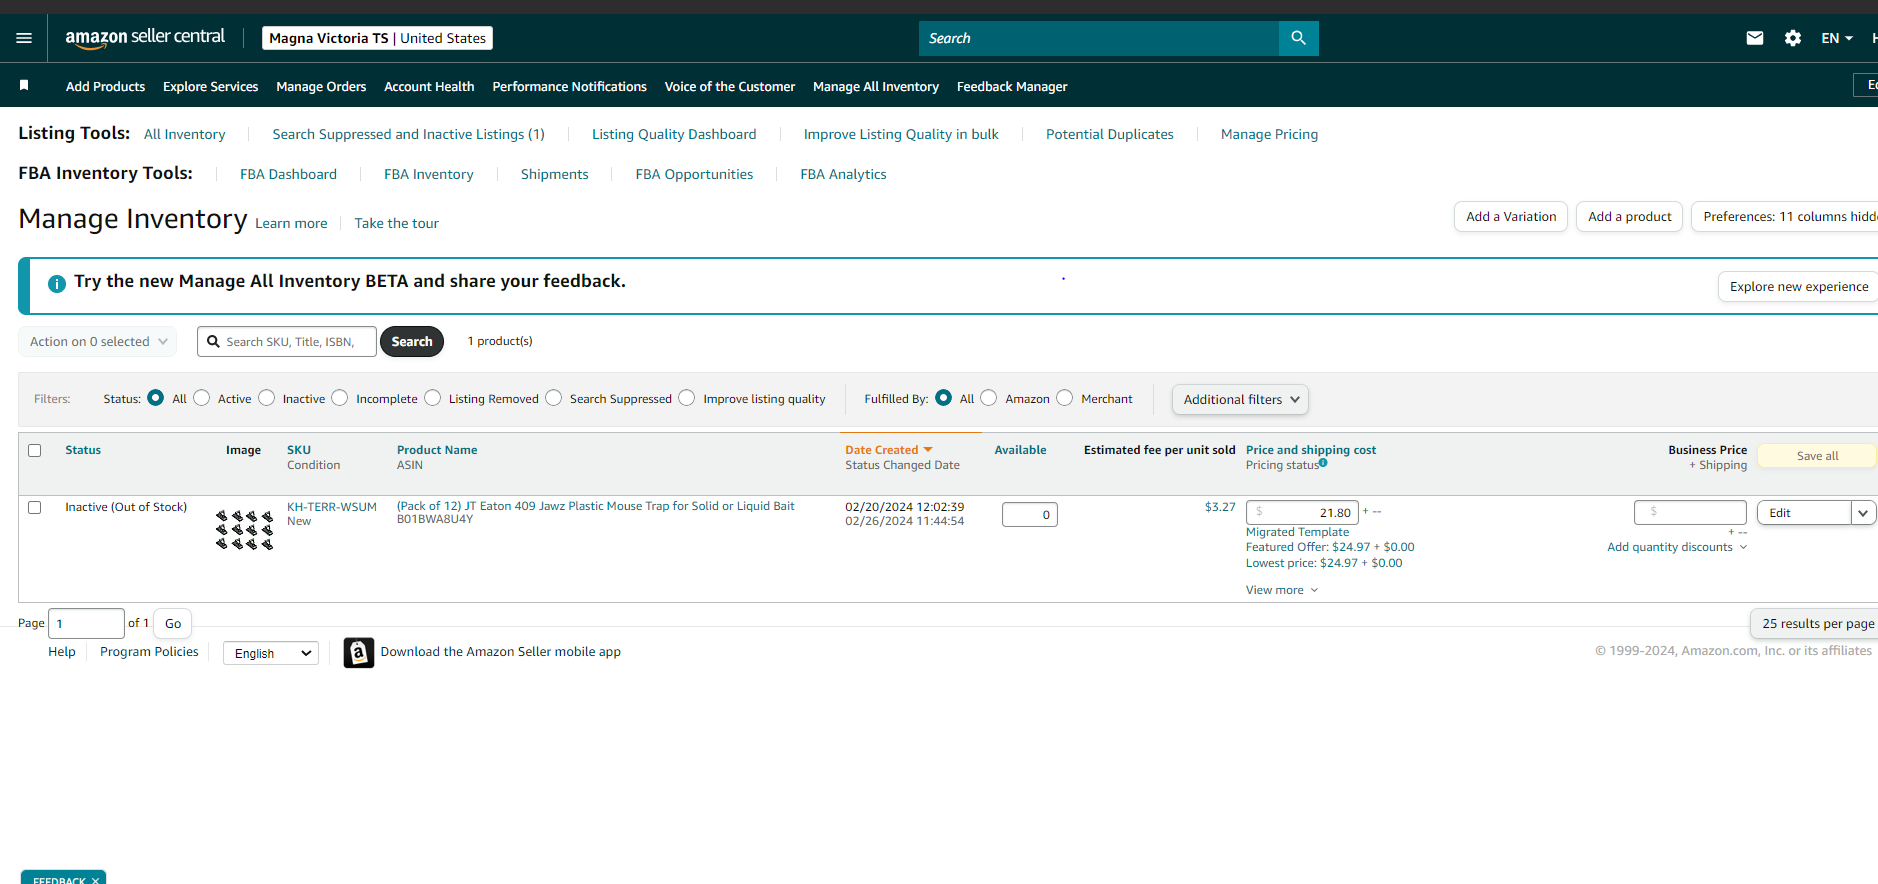The height and width of the screenshot is (884, 1878).
Task: Open FBA Dashboard link
Action: tap(288, 174)
